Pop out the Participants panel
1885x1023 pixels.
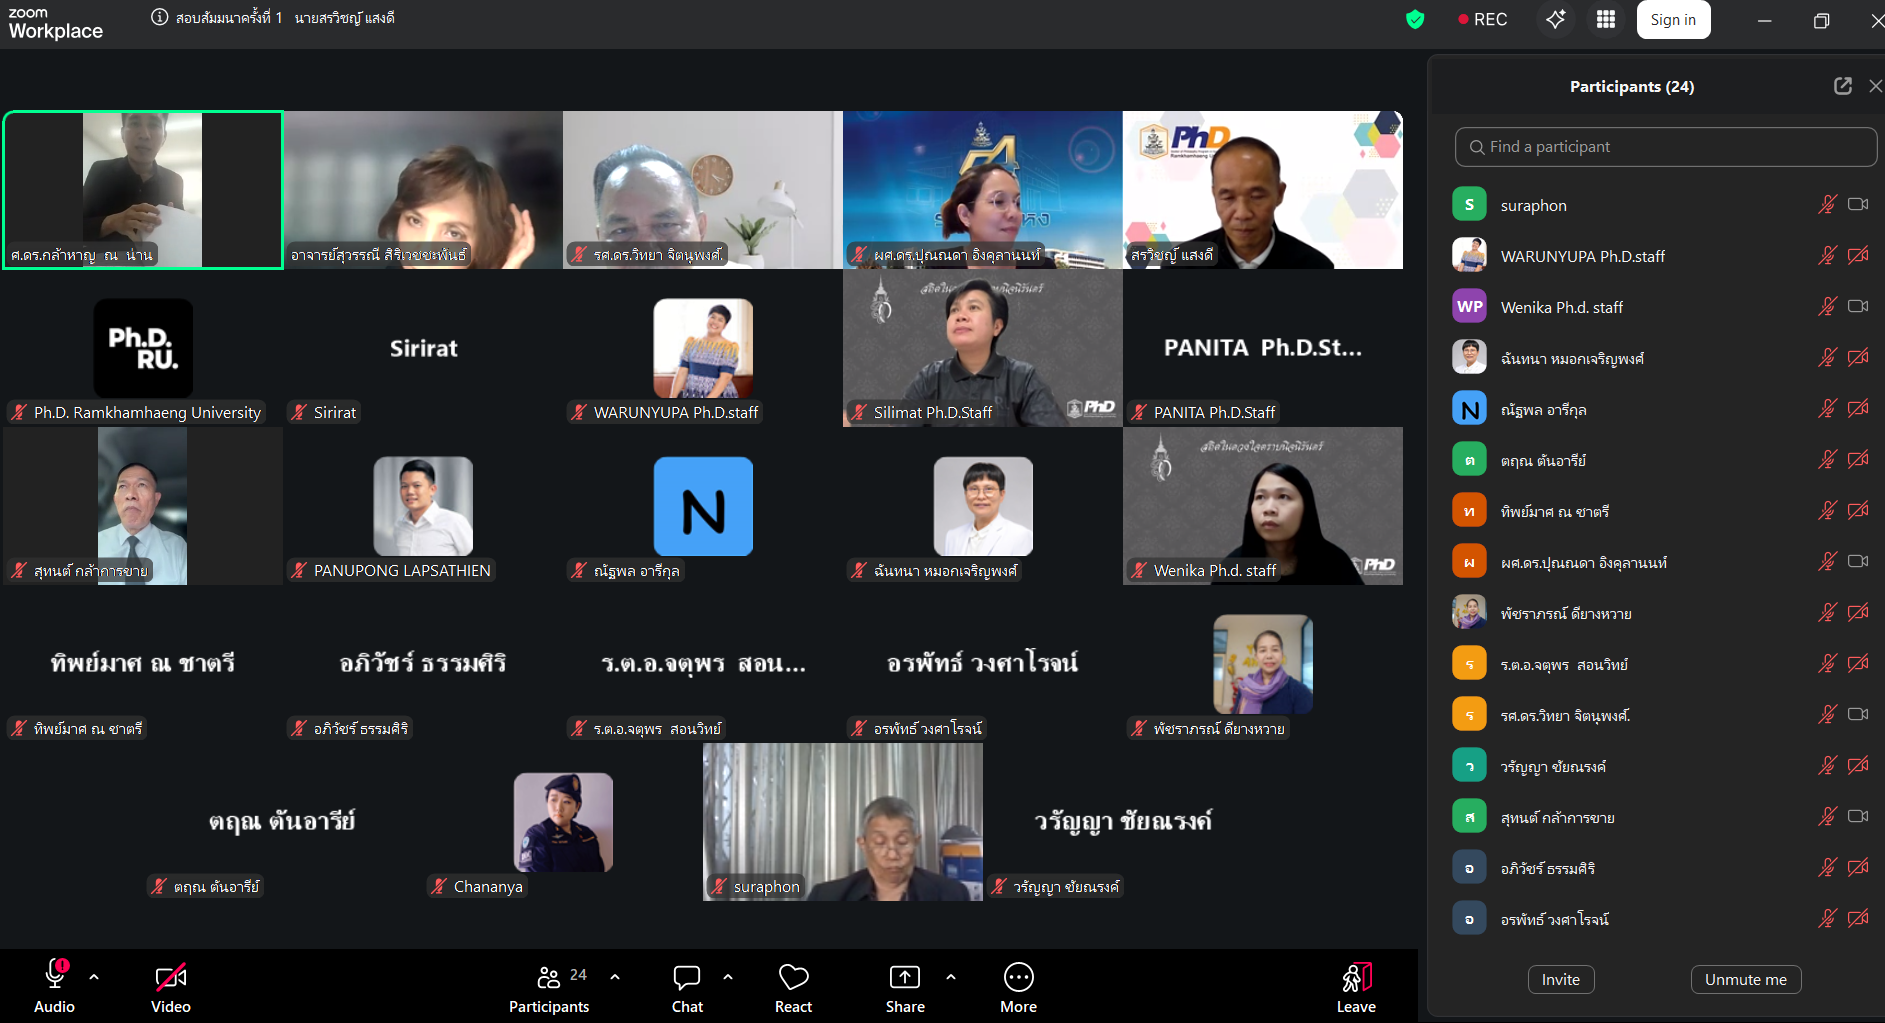pos(1843,86)
